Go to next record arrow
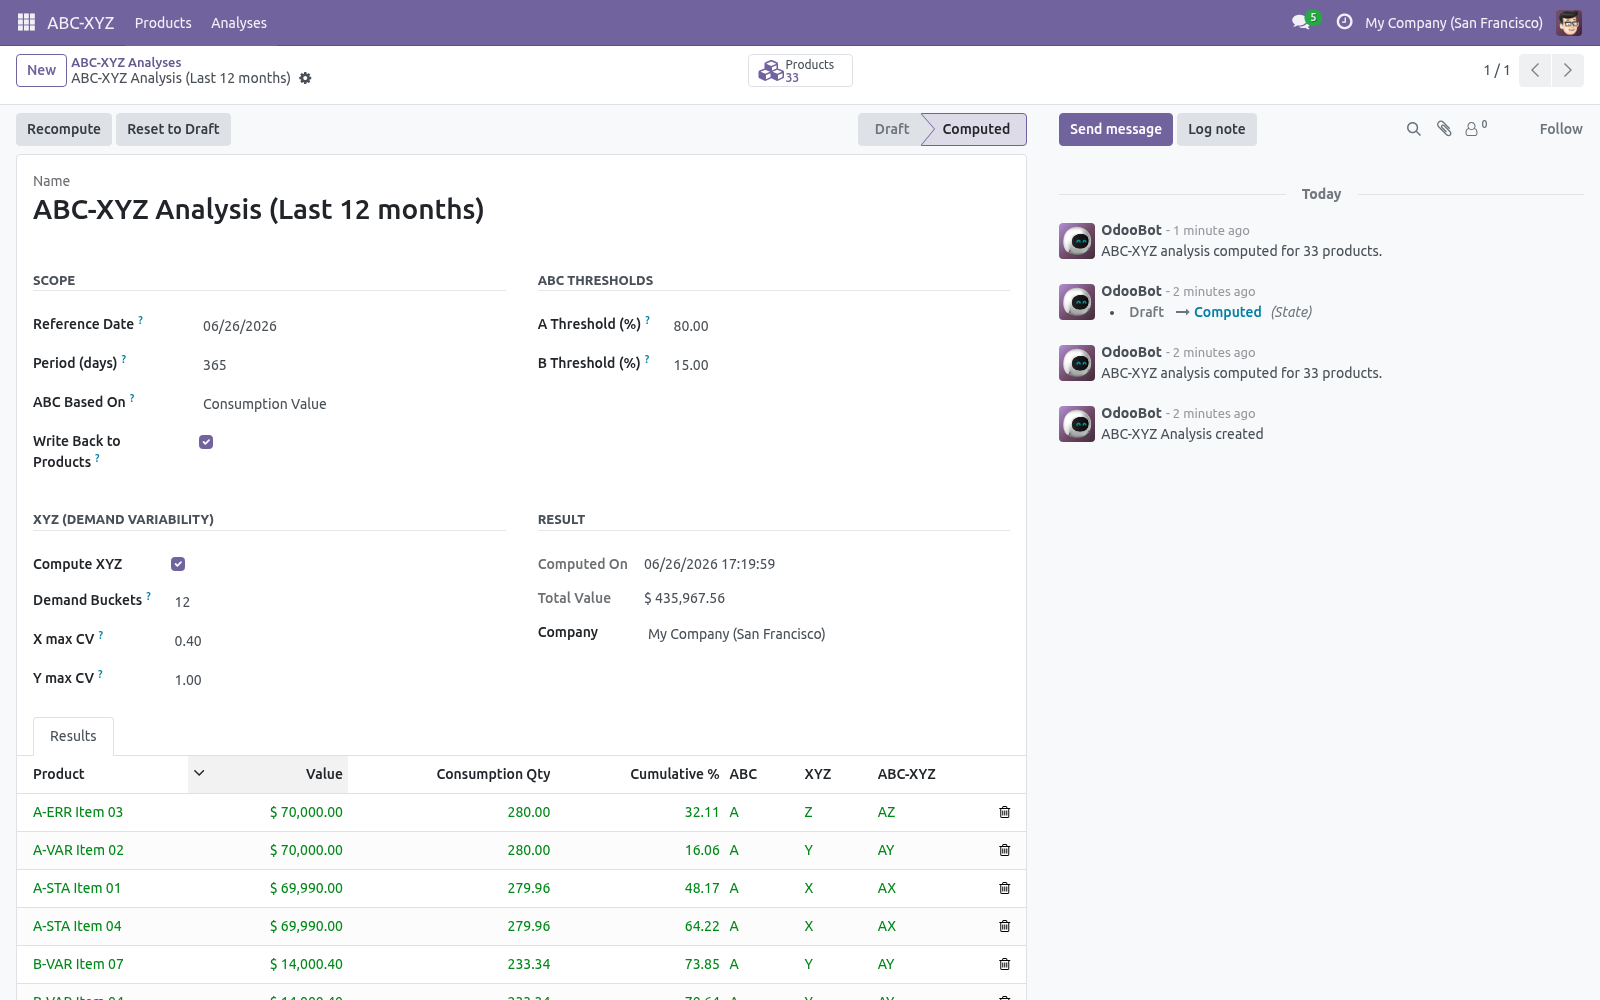 (1567, 70)
